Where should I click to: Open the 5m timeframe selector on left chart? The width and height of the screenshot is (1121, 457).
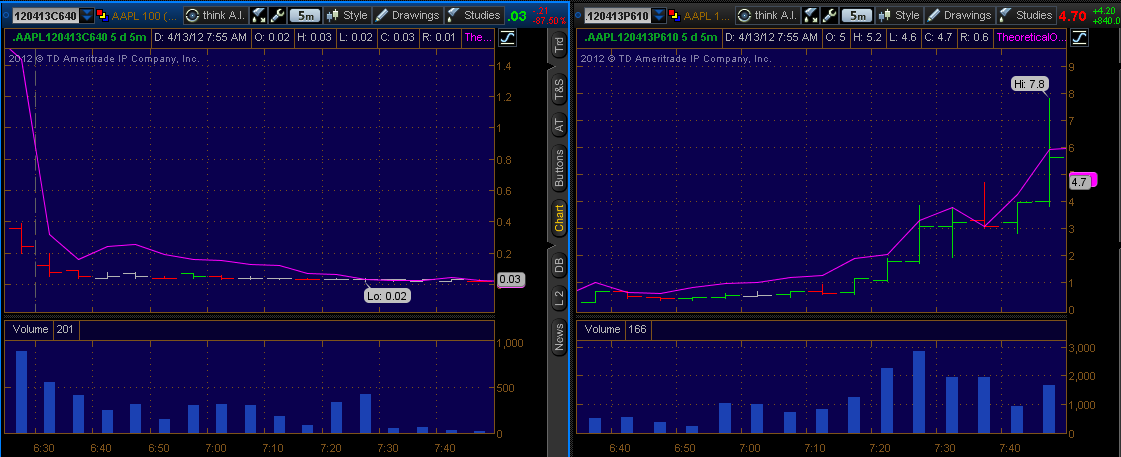[x=305, y=15]
